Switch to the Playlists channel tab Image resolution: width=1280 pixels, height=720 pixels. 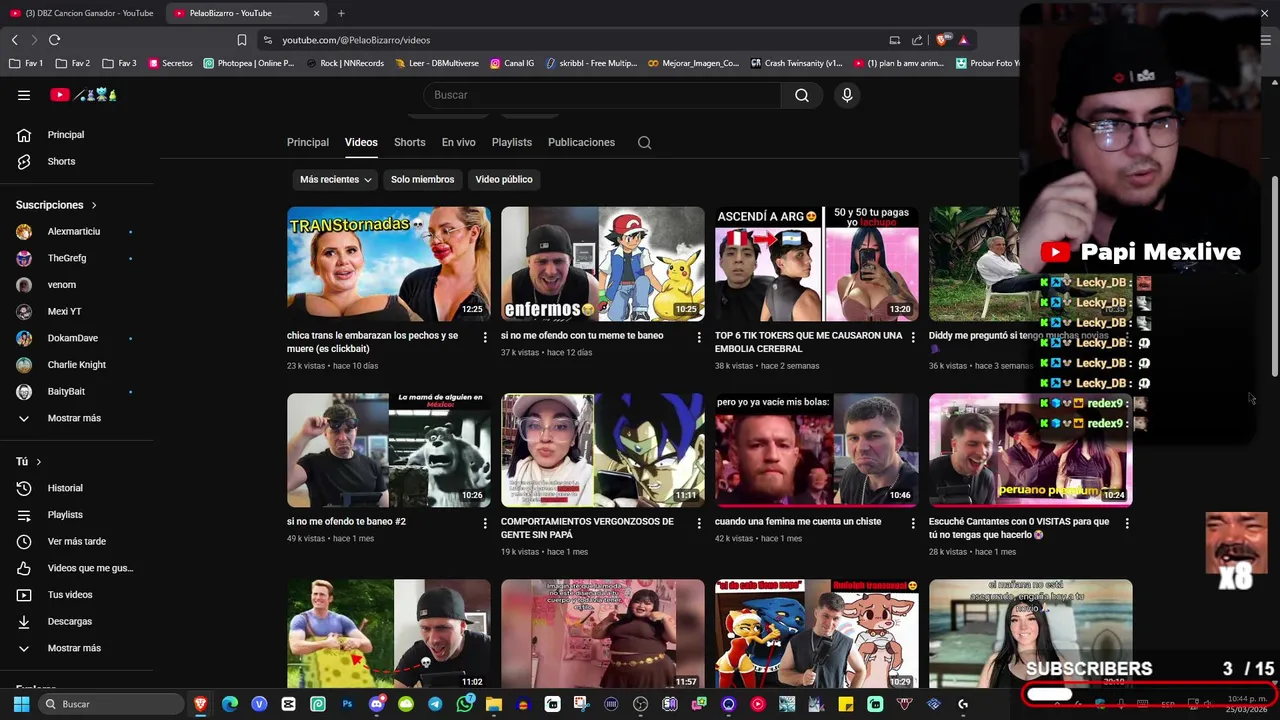(512, 142)
